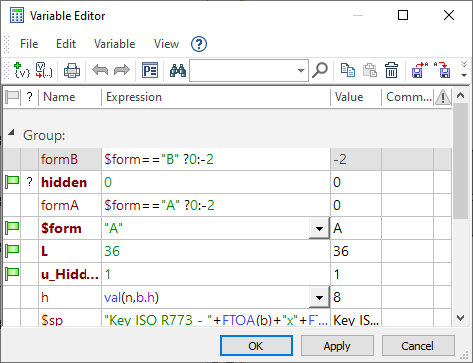The width and height of the screenshot is (473, 363).
Task: Click the Key ISO R773 expression
Action: 216,320
